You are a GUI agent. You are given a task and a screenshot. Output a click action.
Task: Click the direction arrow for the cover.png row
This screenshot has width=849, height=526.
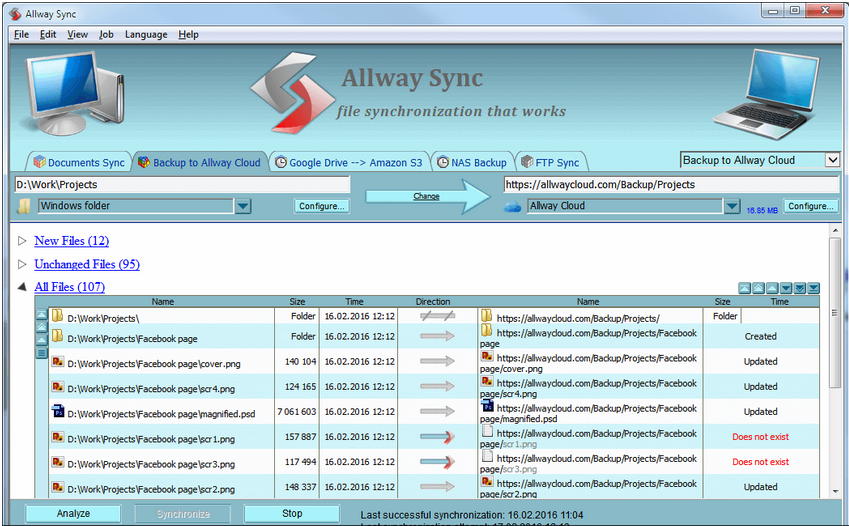[x=437, y=361]
